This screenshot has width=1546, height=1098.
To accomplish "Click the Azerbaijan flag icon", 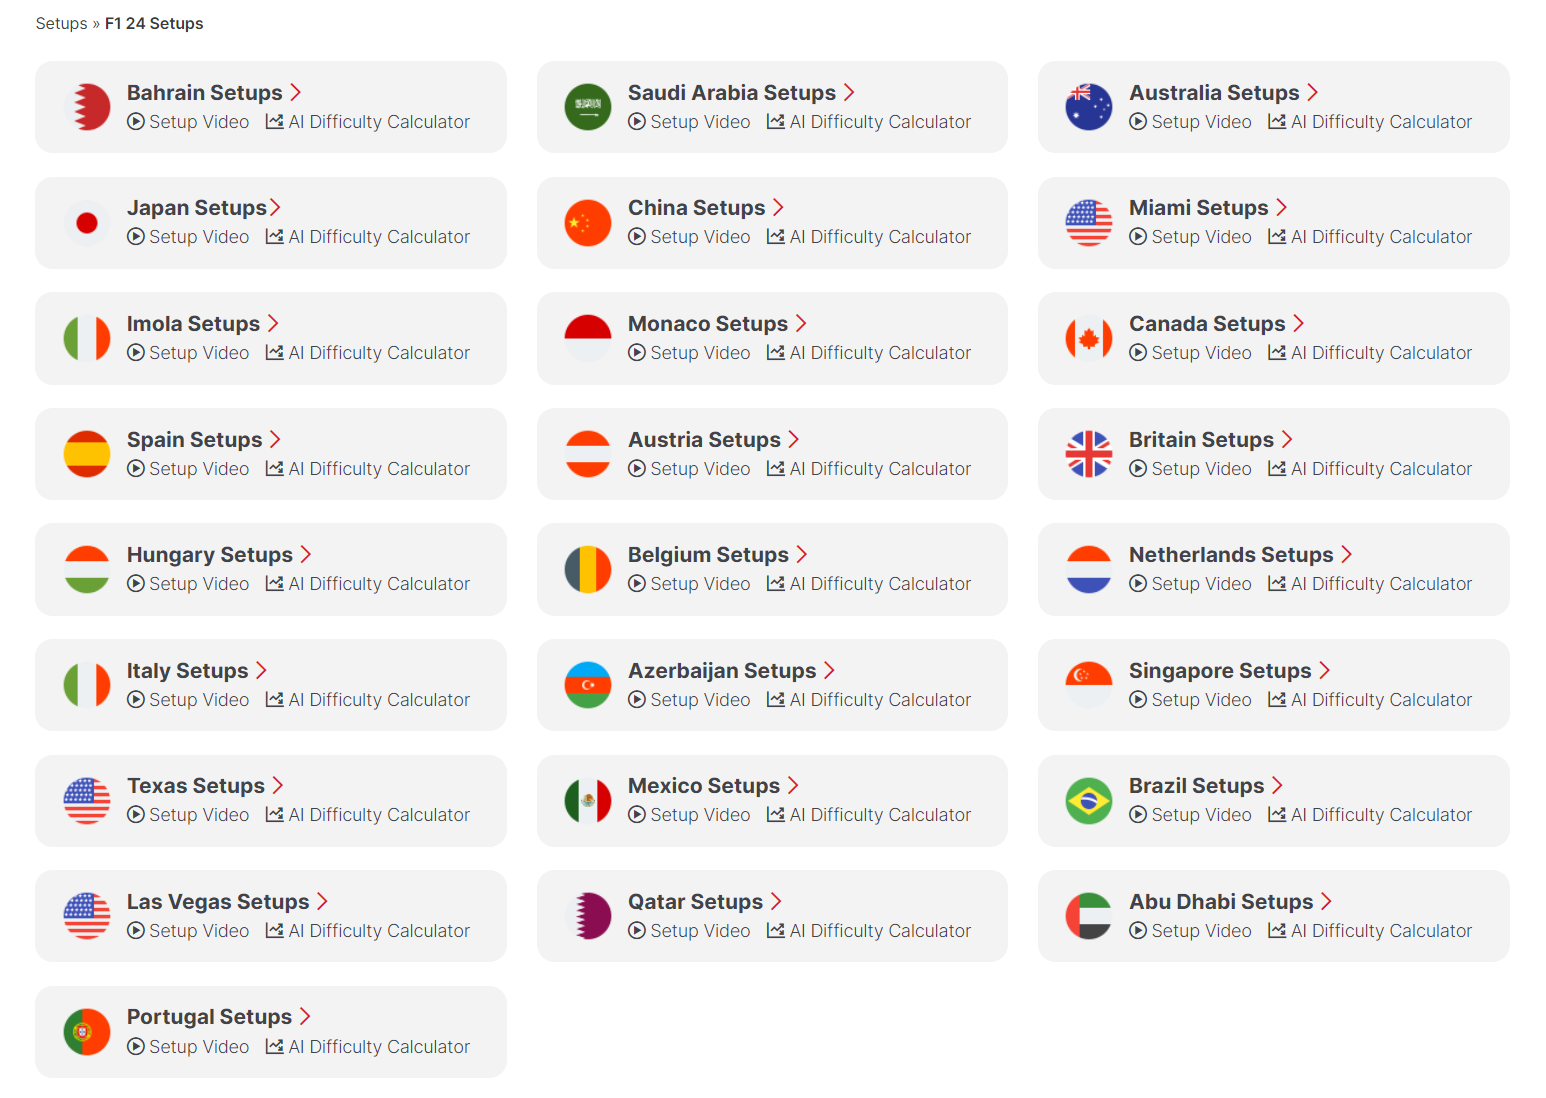I will click(x=588, y=685).
